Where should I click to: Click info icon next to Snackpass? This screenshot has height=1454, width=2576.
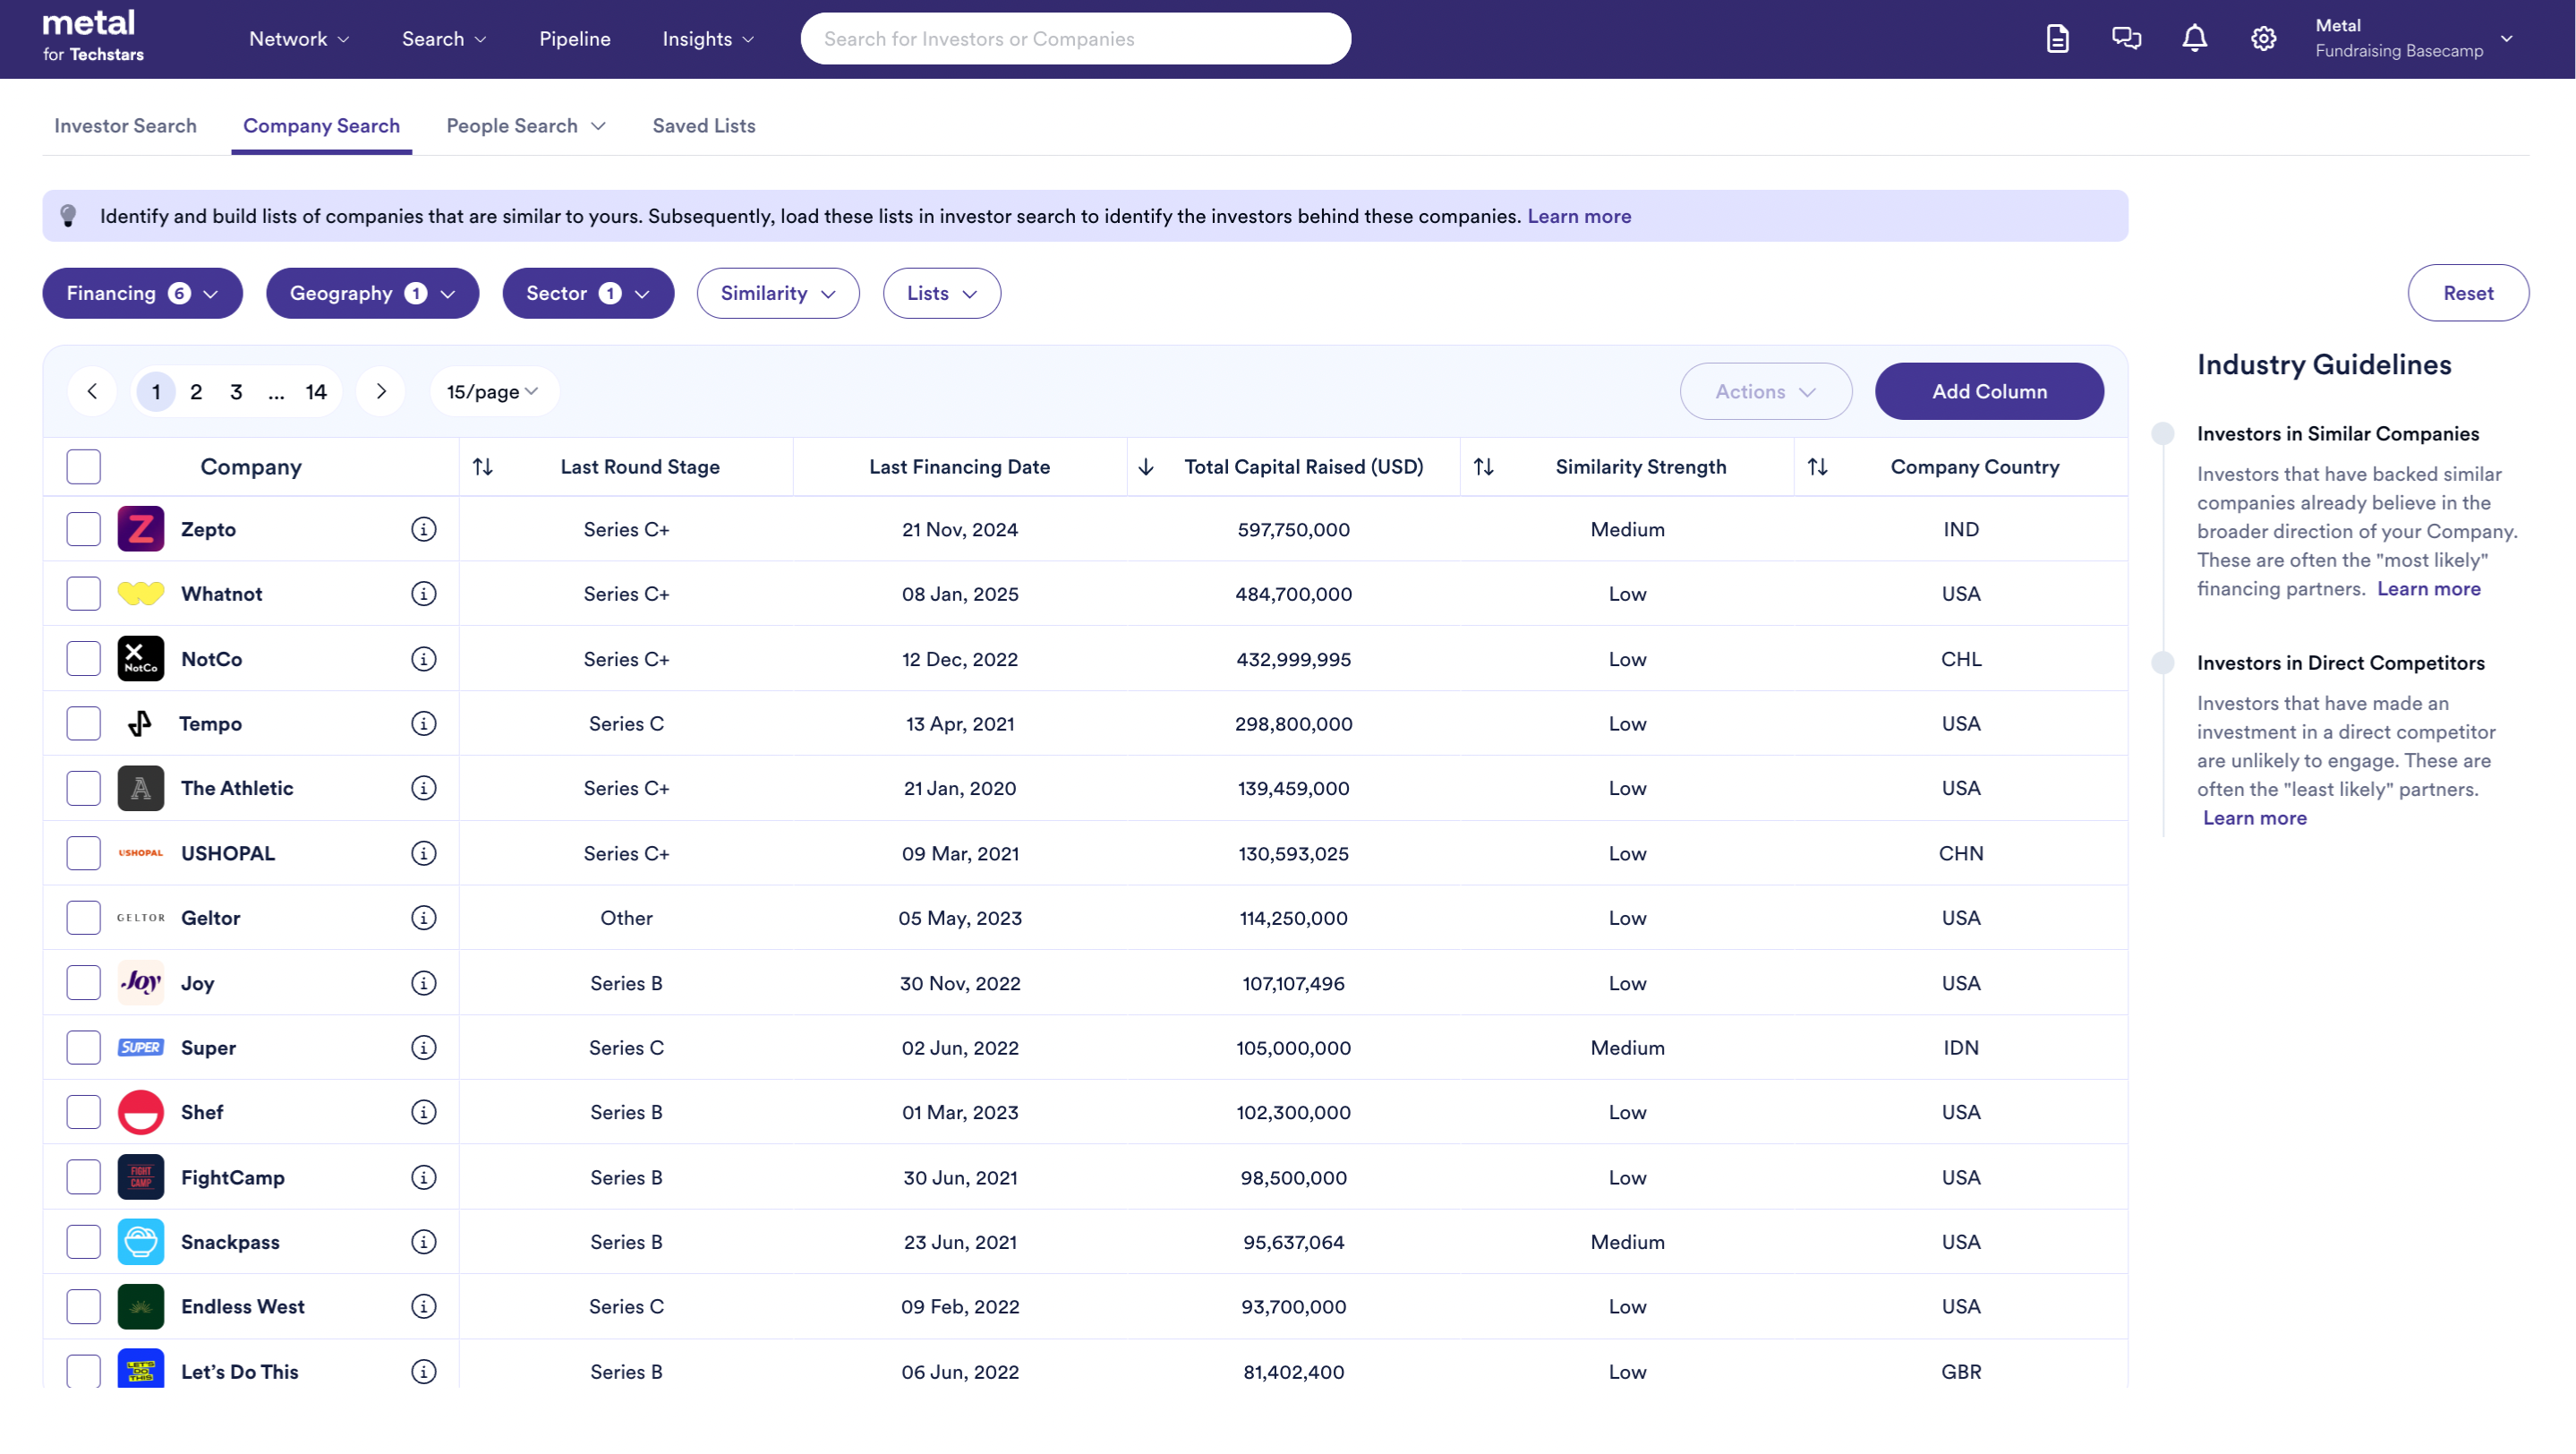tap(424, 1242)
